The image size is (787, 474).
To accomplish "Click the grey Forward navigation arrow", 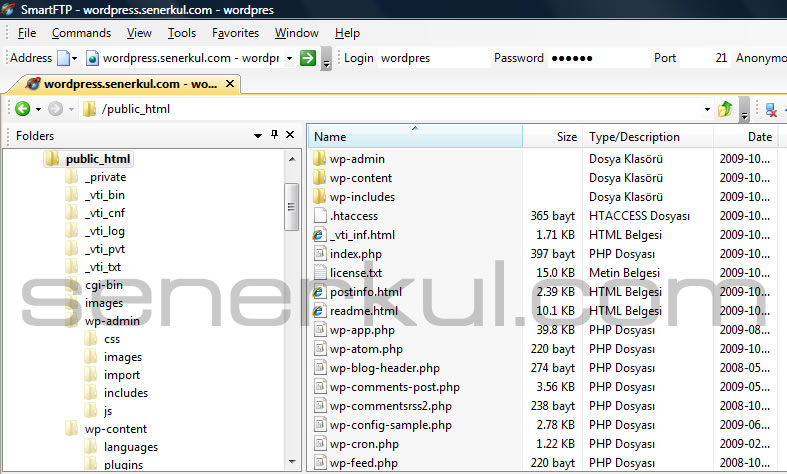I will click(x=56, y=108).
